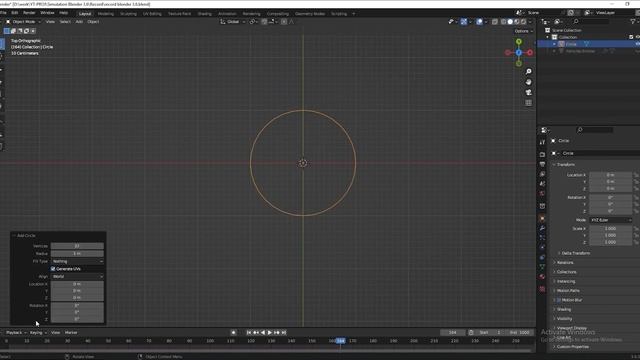Toggle proportional editing button in header
This screenshot has height=360, width=640.
[x=284, y=22]
